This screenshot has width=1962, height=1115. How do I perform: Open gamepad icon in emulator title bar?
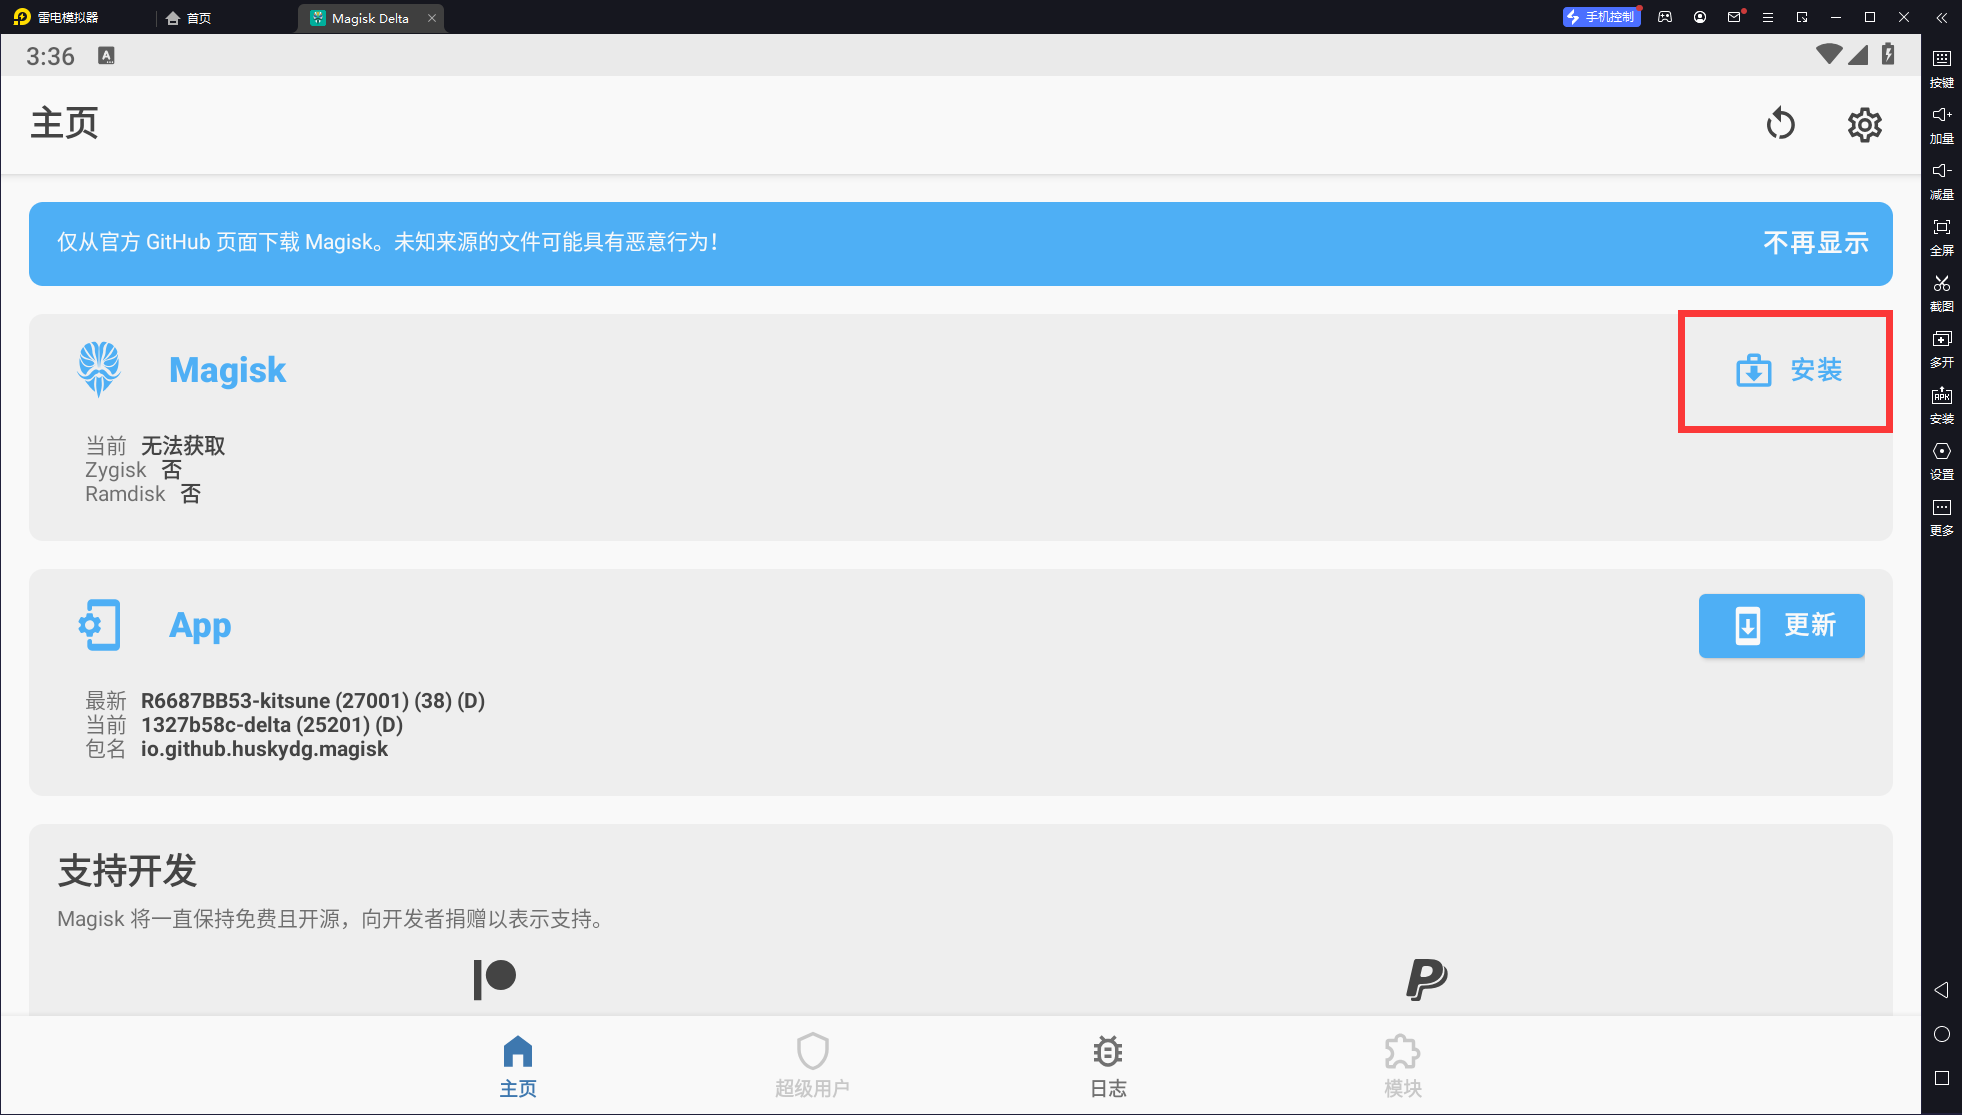pos(1665,17)
